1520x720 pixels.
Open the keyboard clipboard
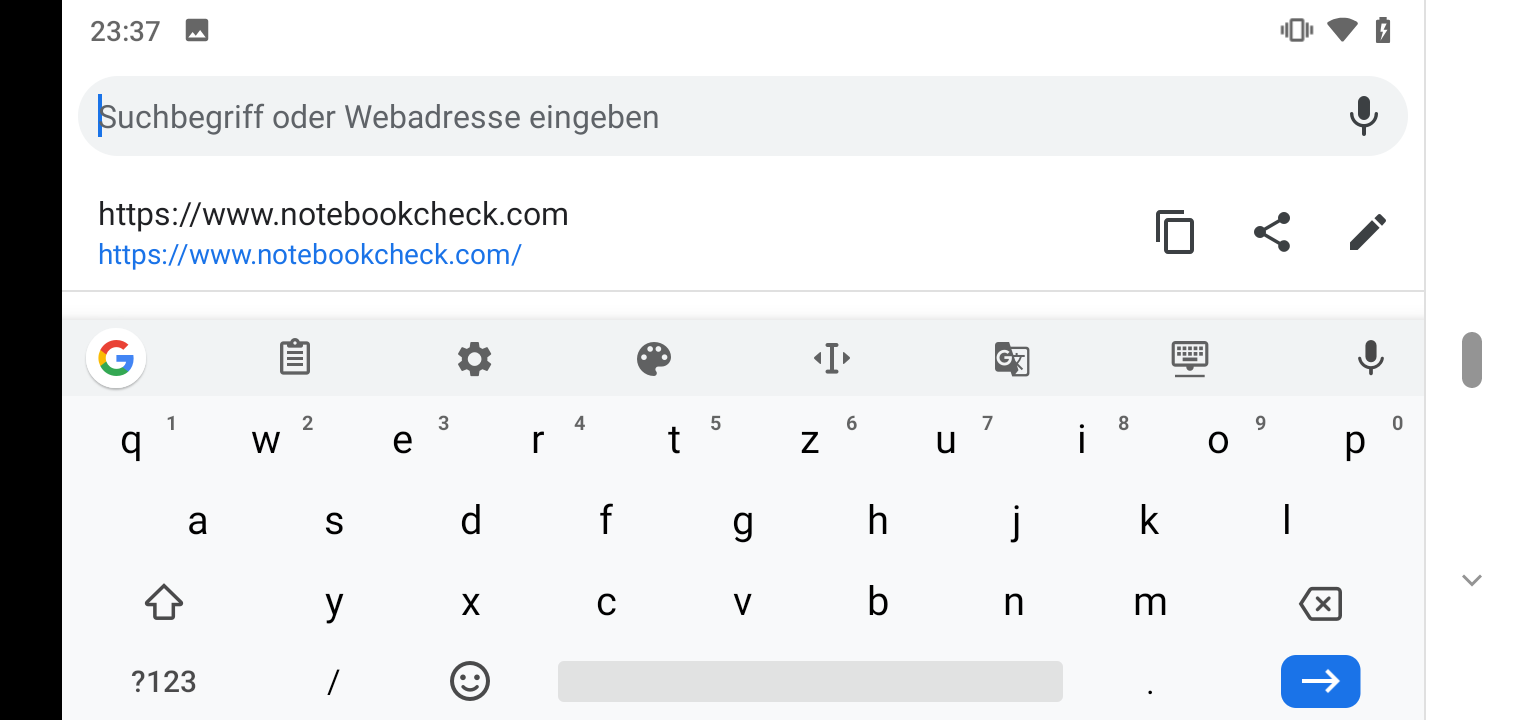(295, 358)
